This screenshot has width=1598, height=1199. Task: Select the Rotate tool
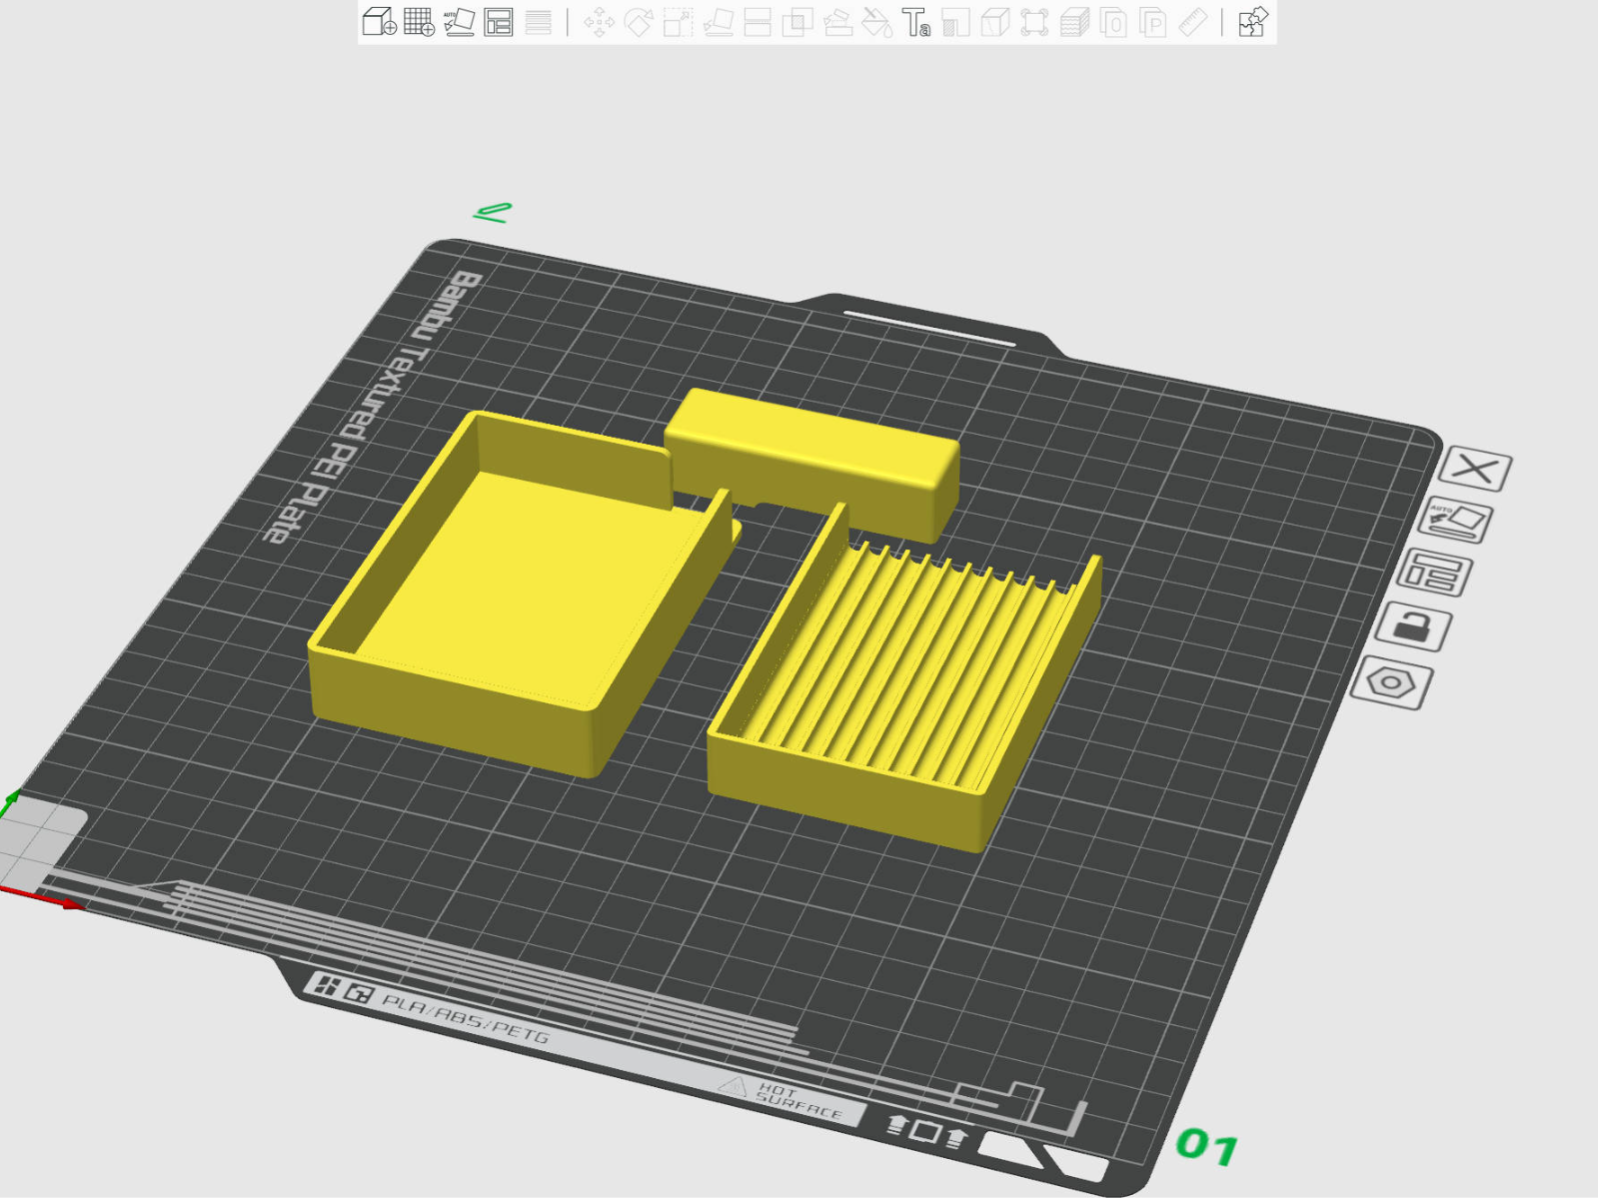(x=638, y=22)
